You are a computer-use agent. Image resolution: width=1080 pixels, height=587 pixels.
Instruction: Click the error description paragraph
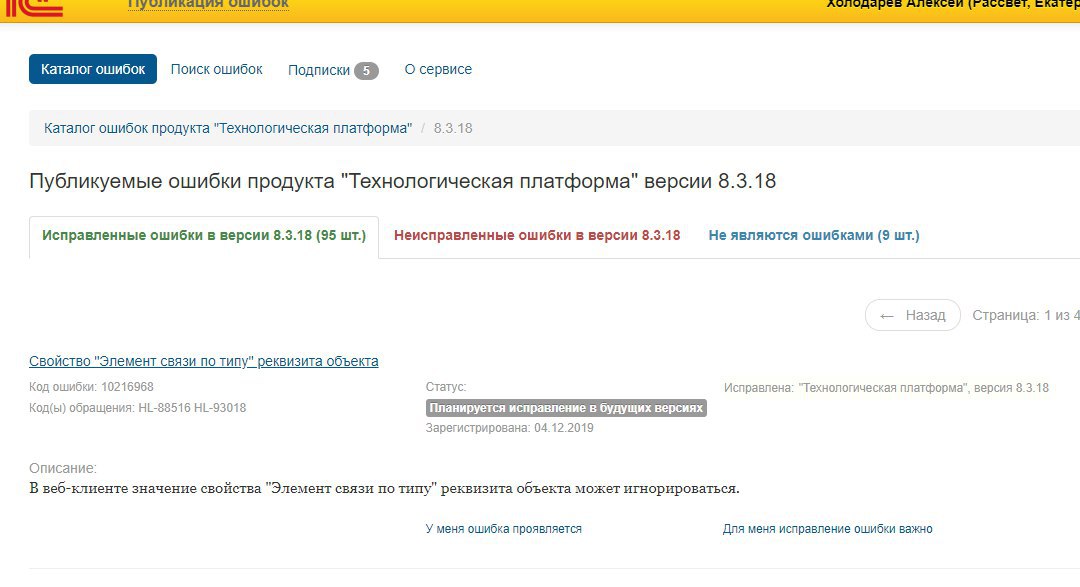coord(384,488)
